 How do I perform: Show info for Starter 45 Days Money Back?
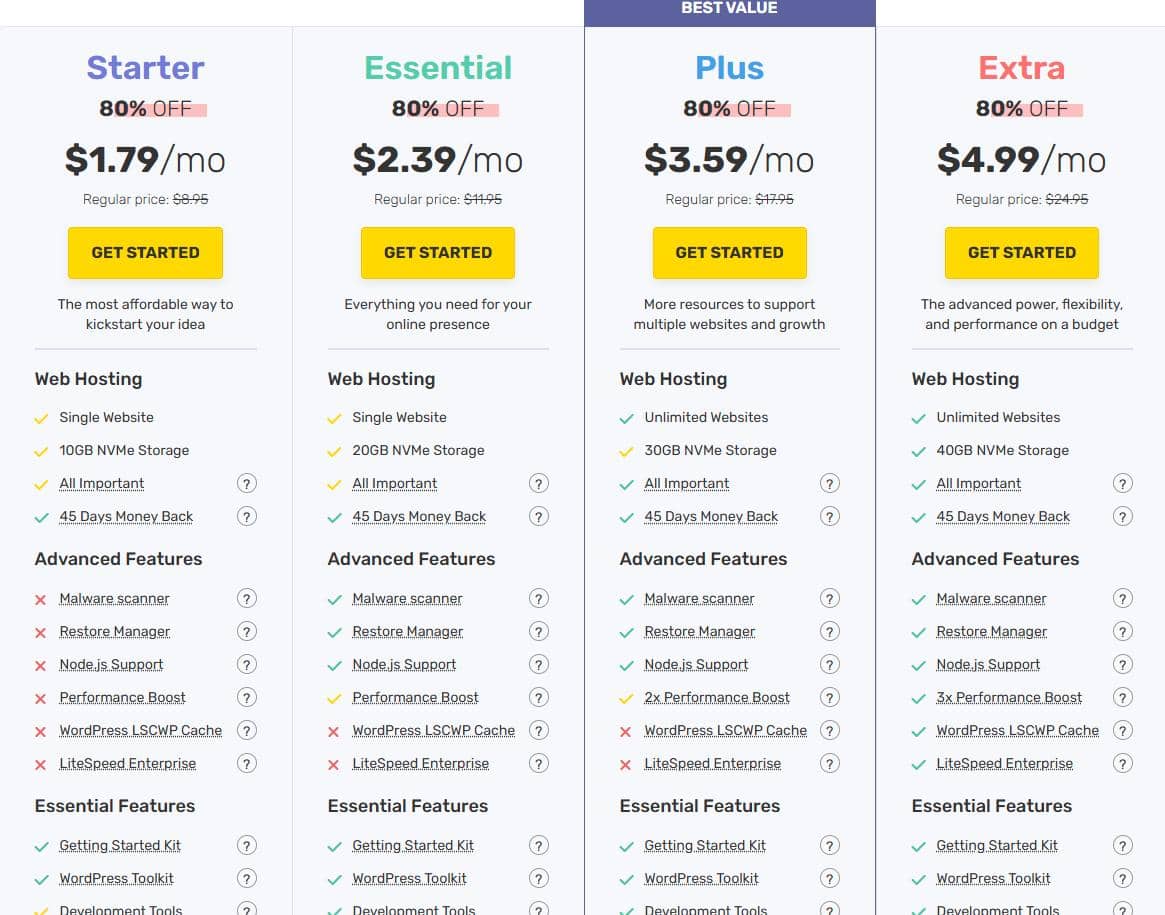point(247,517)
